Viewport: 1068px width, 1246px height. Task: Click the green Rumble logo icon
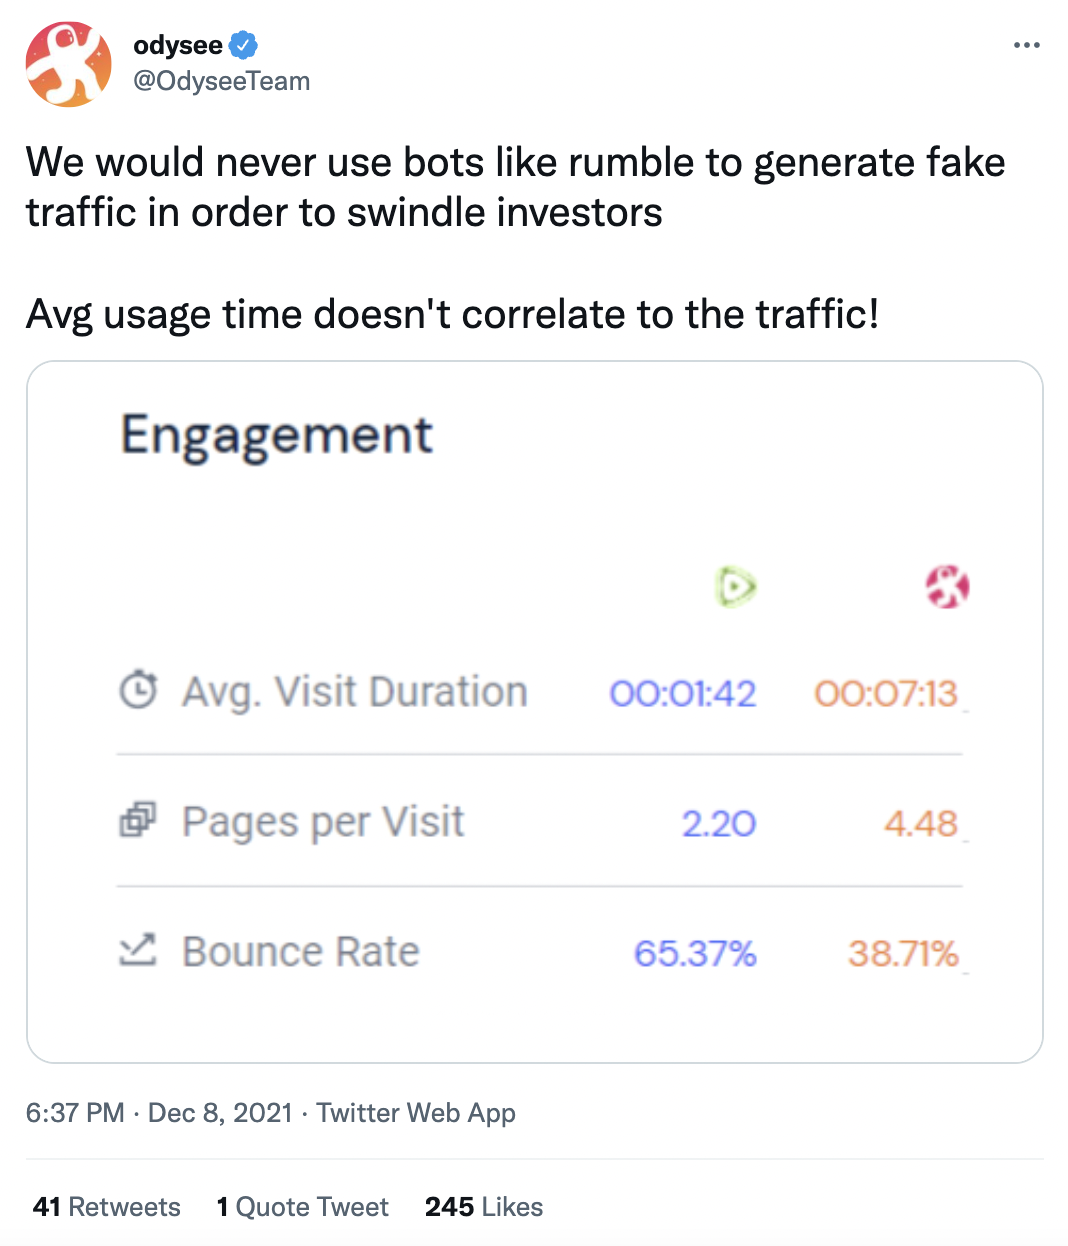(x=736, y=587)
